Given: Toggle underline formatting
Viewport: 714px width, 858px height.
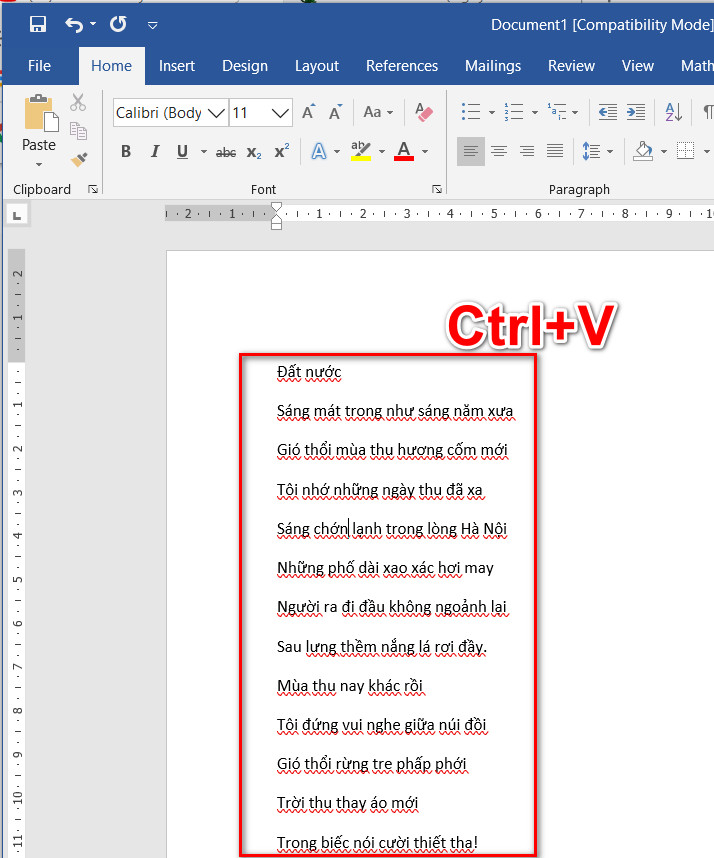Looking at the screenshot, I should point(183,151).
